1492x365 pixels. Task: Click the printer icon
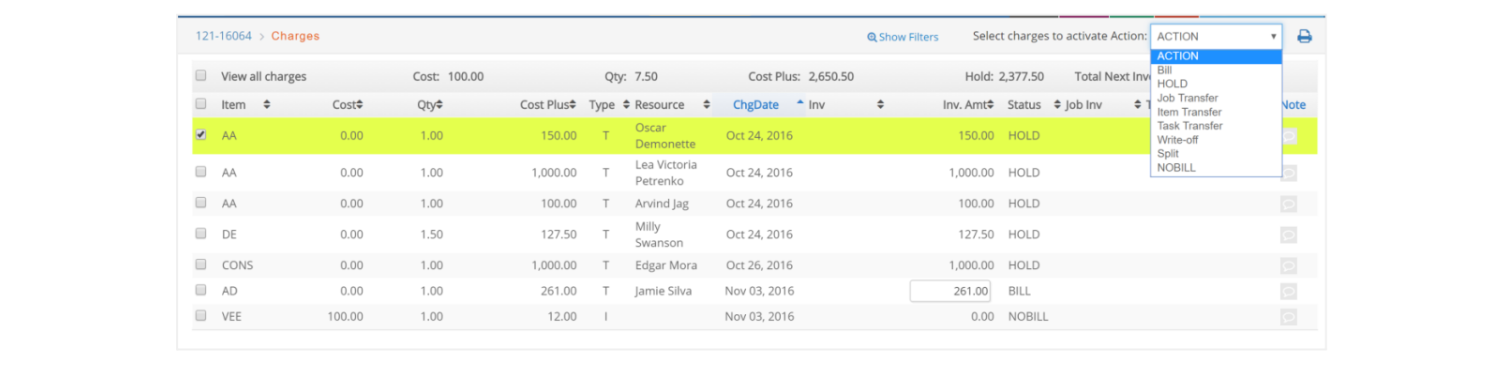point(1304,36)
